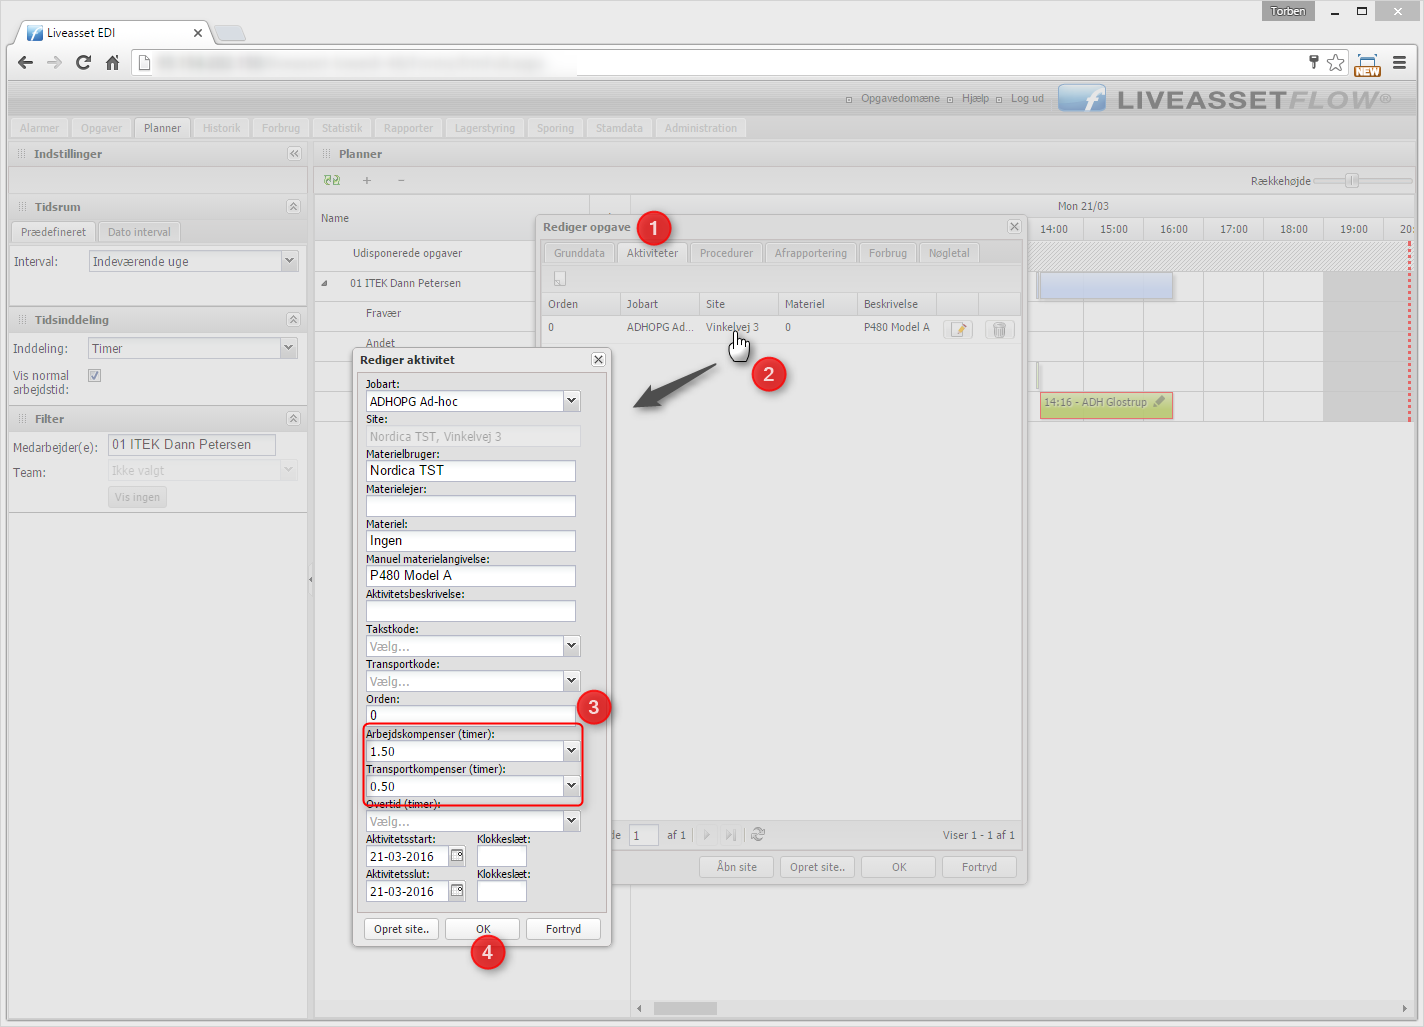Click the plus icon in Planner toolbar
The image size is (1424, 1027).
tap(367, 181)
